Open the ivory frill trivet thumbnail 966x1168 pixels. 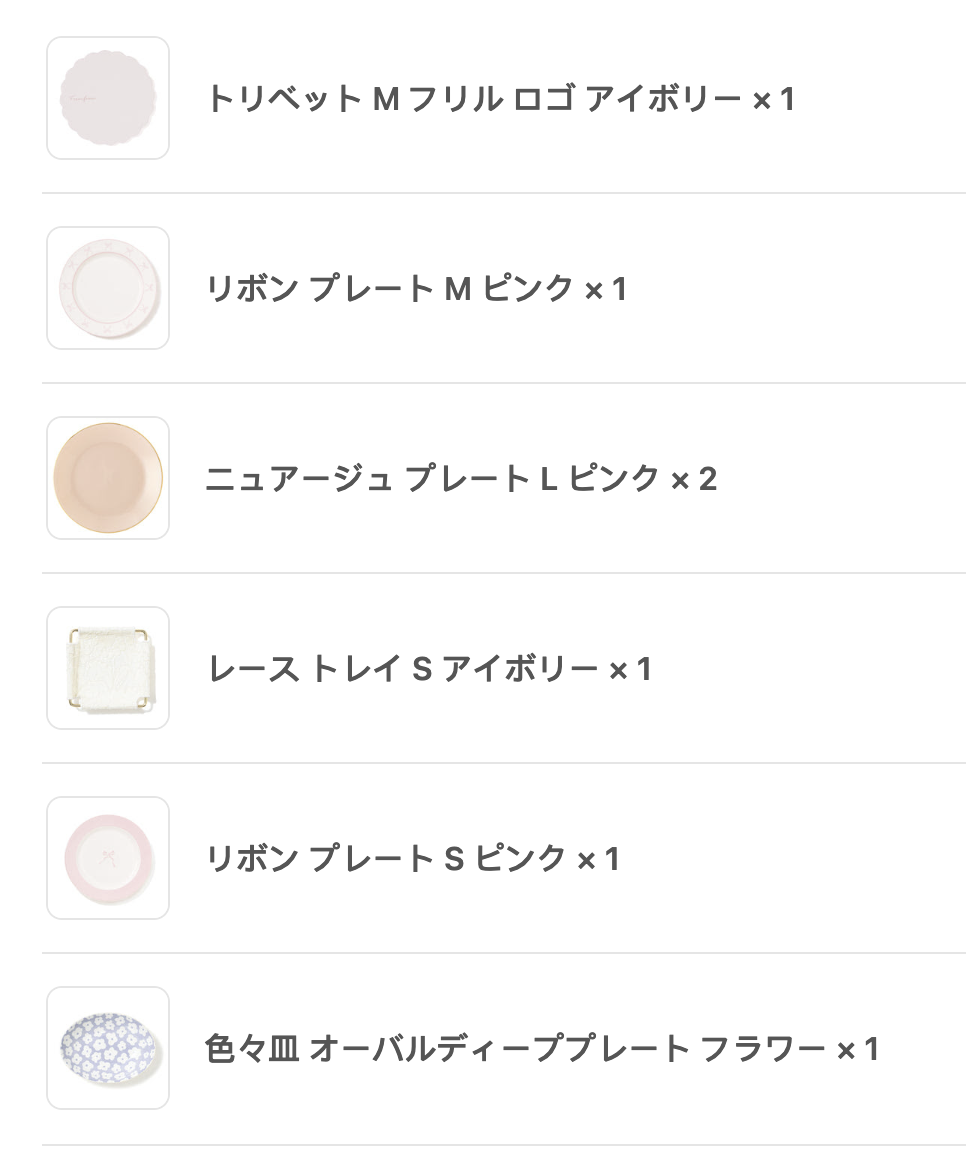click(x=108, y=98)
